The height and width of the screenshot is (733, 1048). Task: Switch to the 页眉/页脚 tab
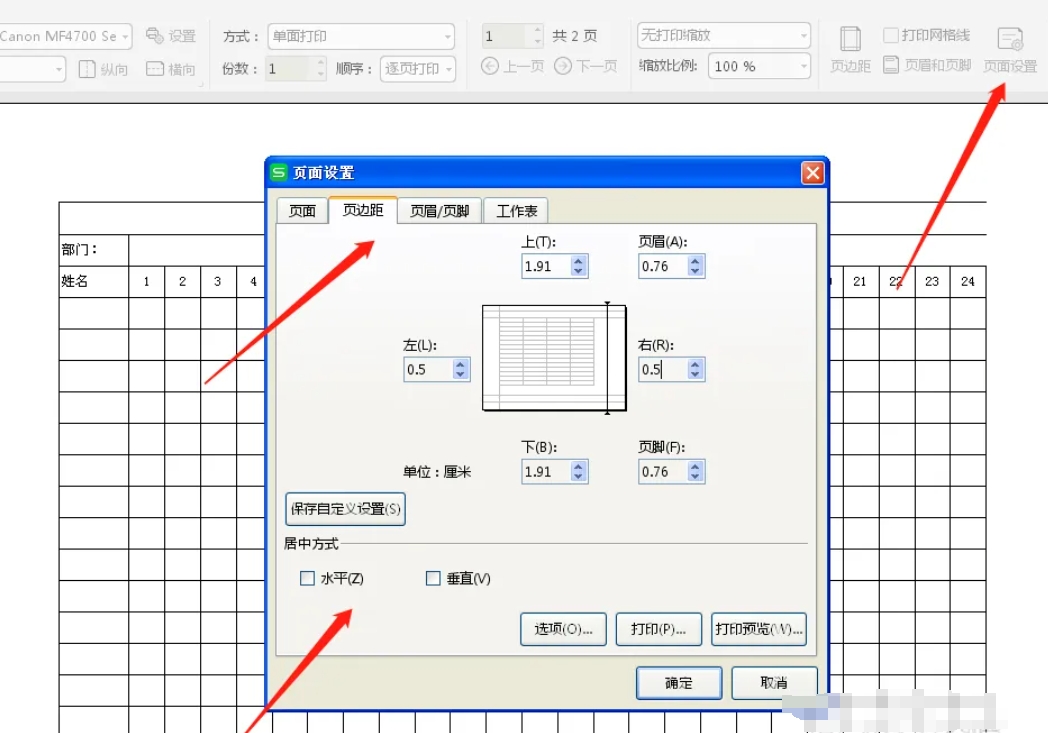[438, 210]
